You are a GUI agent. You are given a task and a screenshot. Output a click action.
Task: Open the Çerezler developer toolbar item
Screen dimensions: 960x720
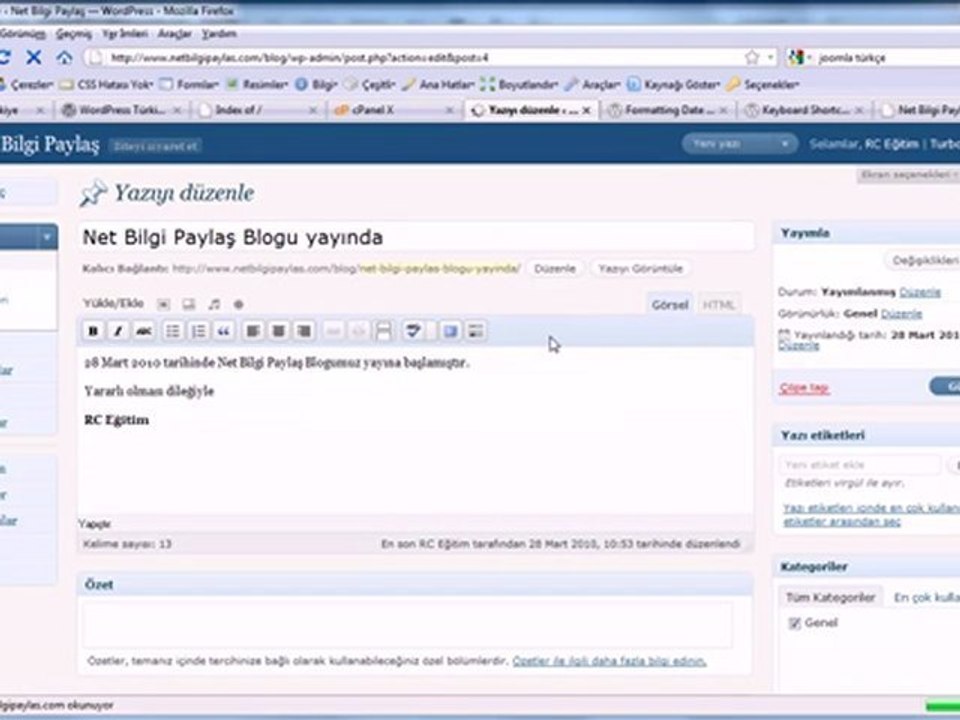(26, 84)
